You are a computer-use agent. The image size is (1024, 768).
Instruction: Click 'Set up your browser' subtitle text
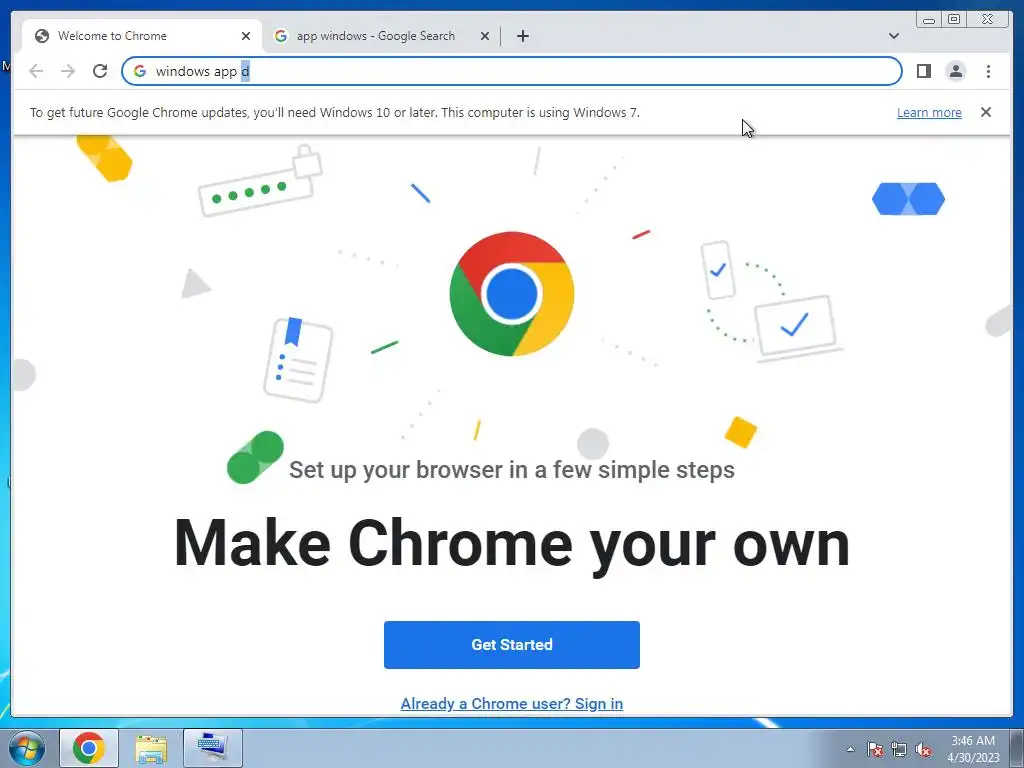click(511, 470)
